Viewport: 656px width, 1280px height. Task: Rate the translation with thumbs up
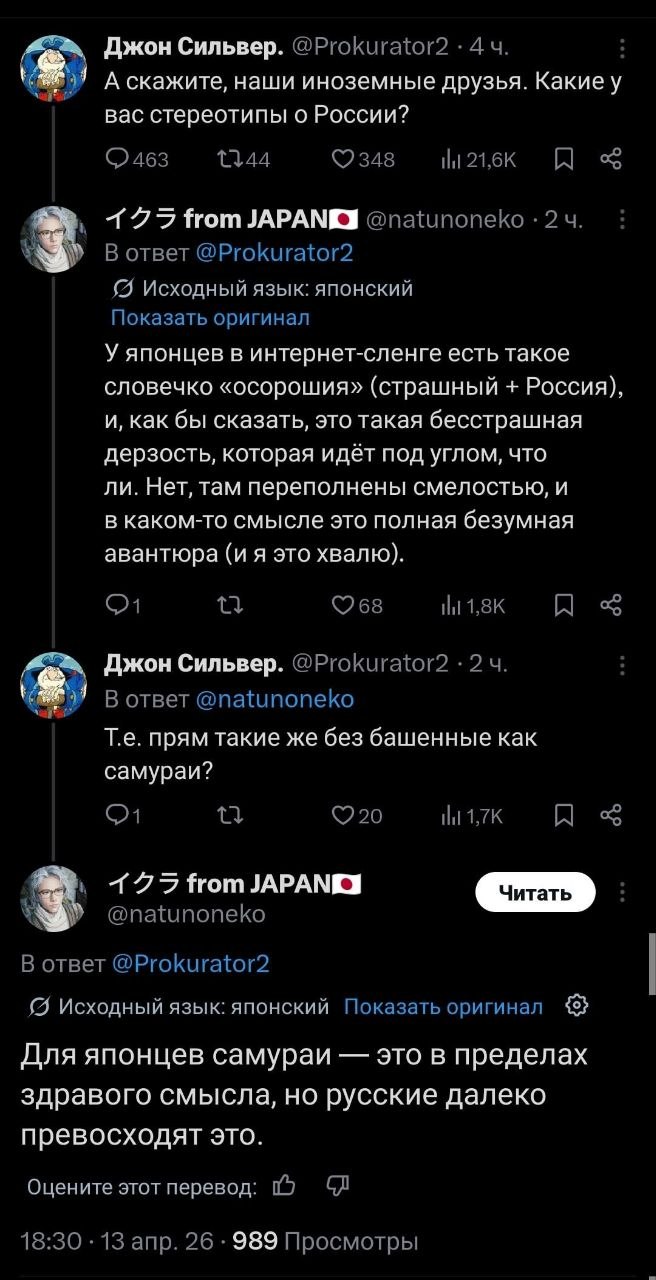tap(284, 1186)
